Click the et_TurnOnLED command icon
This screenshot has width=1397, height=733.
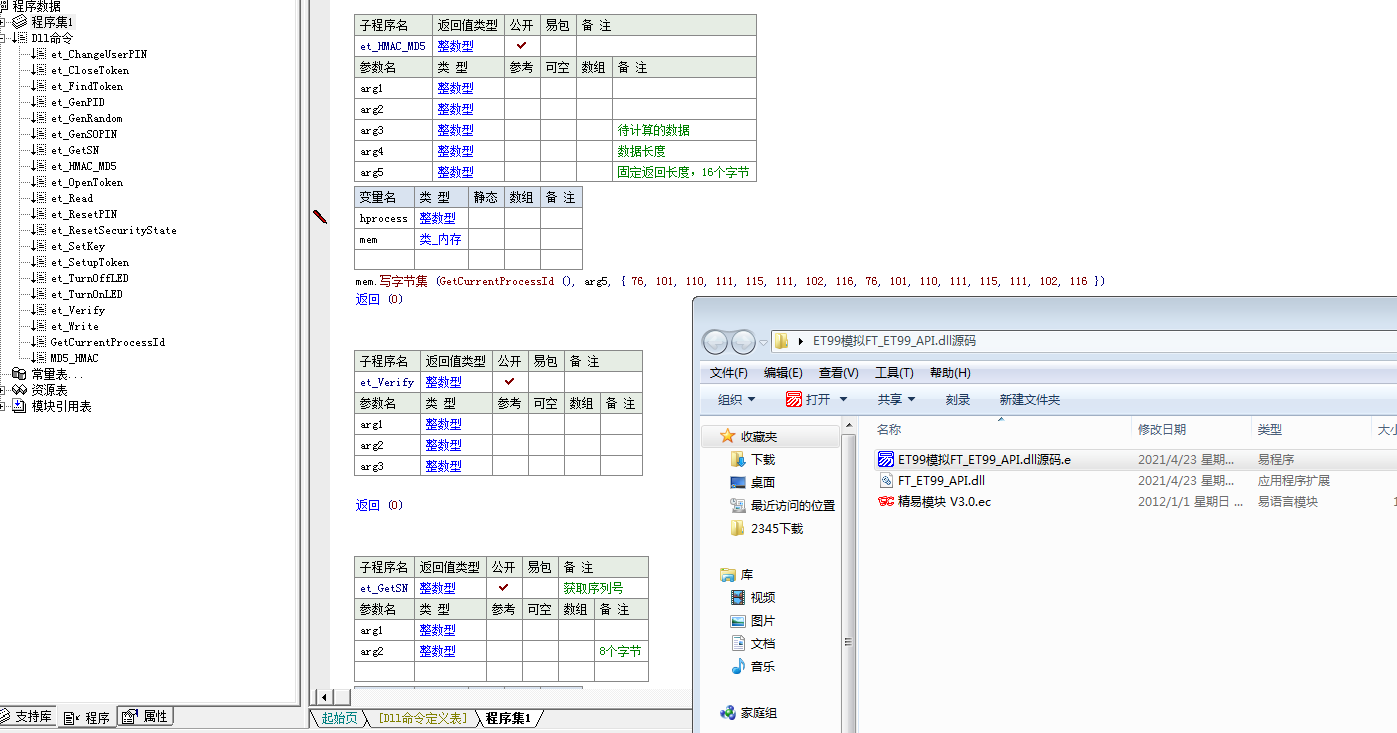click(x=39, y=294)
